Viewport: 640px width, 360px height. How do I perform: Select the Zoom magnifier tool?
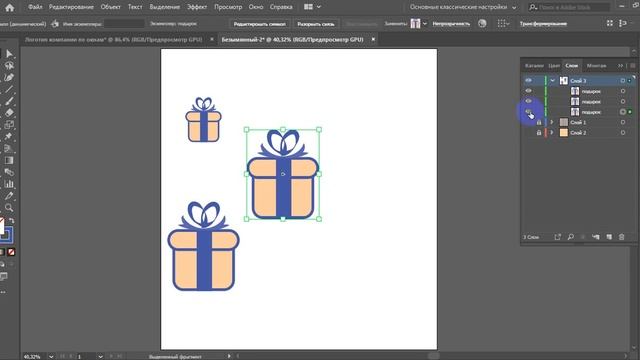(9, 208)
